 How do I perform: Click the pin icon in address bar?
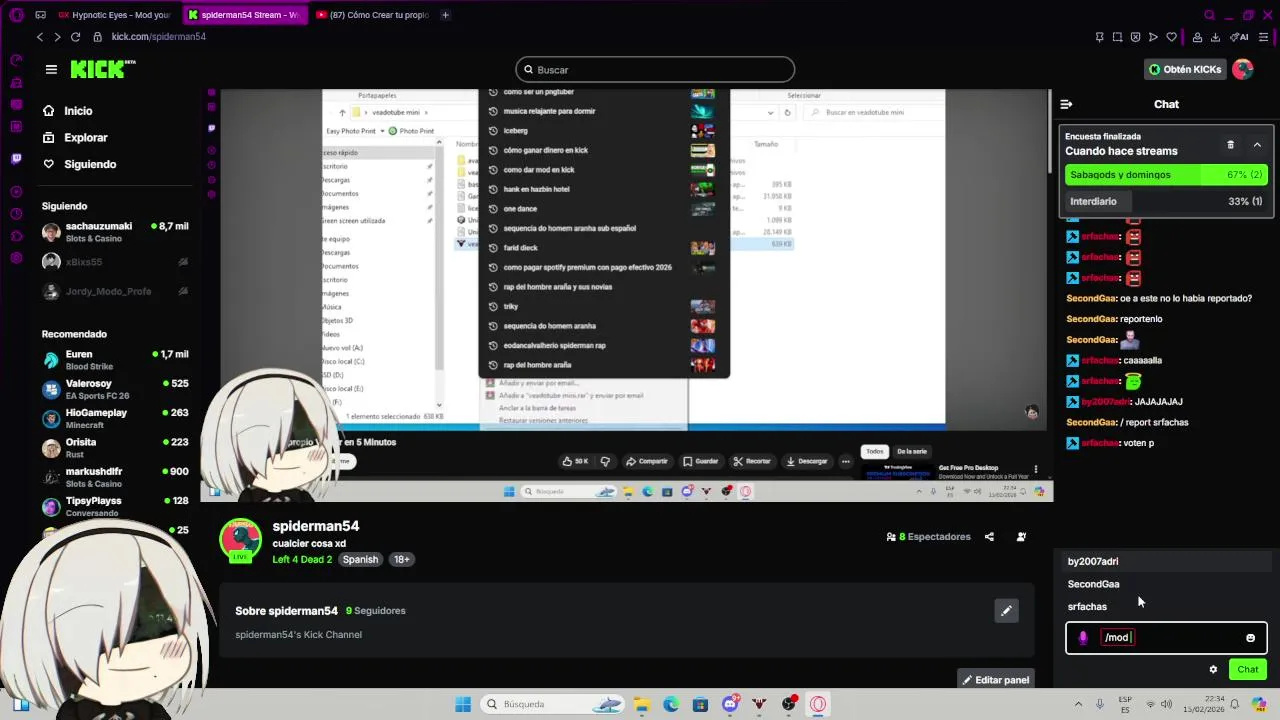[x=1099, y=37]
